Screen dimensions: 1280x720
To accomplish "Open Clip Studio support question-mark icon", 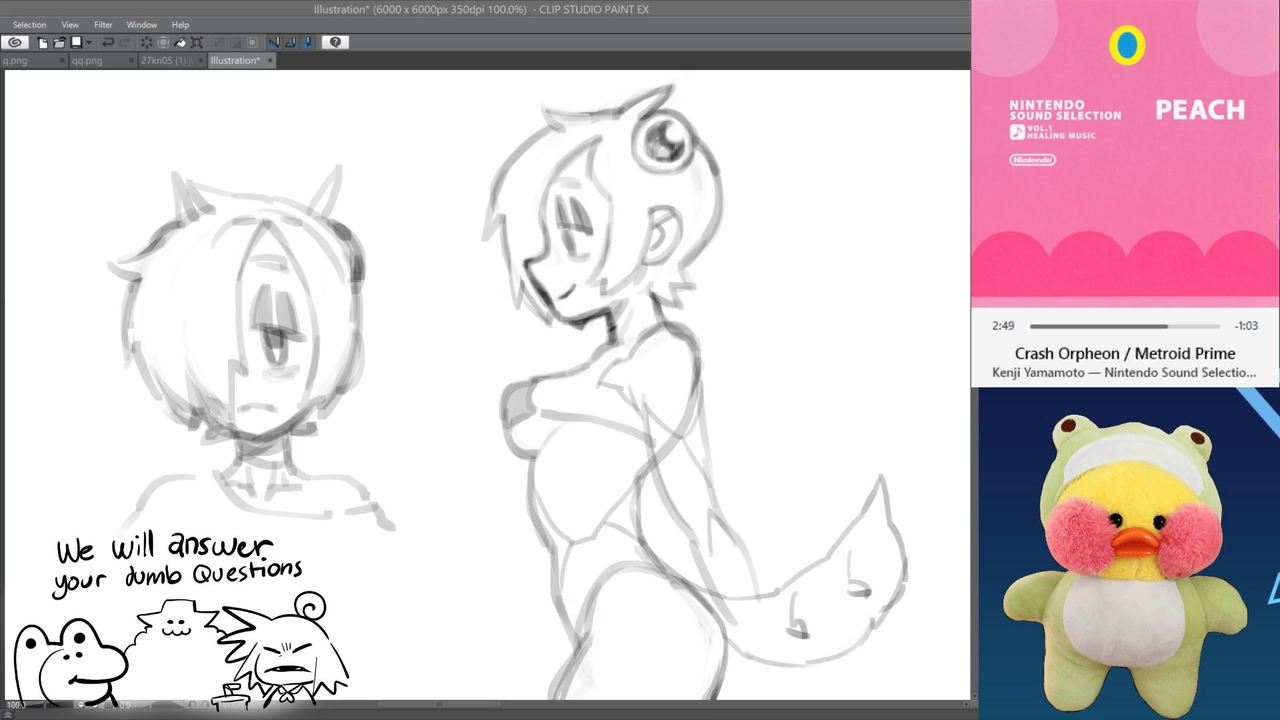I will pyautogui.click(x=335, y=42).
